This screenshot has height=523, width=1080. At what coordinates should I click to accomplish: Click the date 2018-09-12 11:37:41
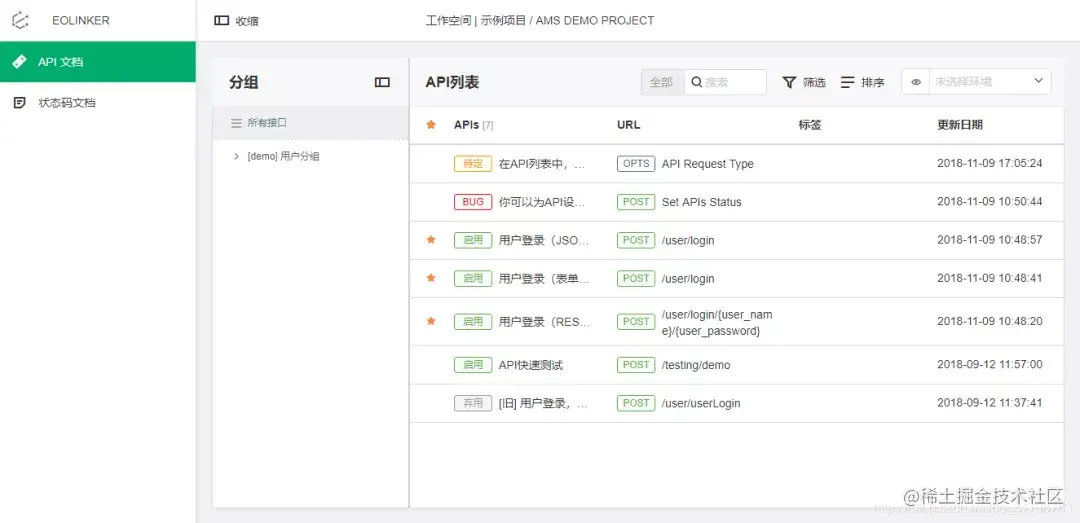coord(990,402)
